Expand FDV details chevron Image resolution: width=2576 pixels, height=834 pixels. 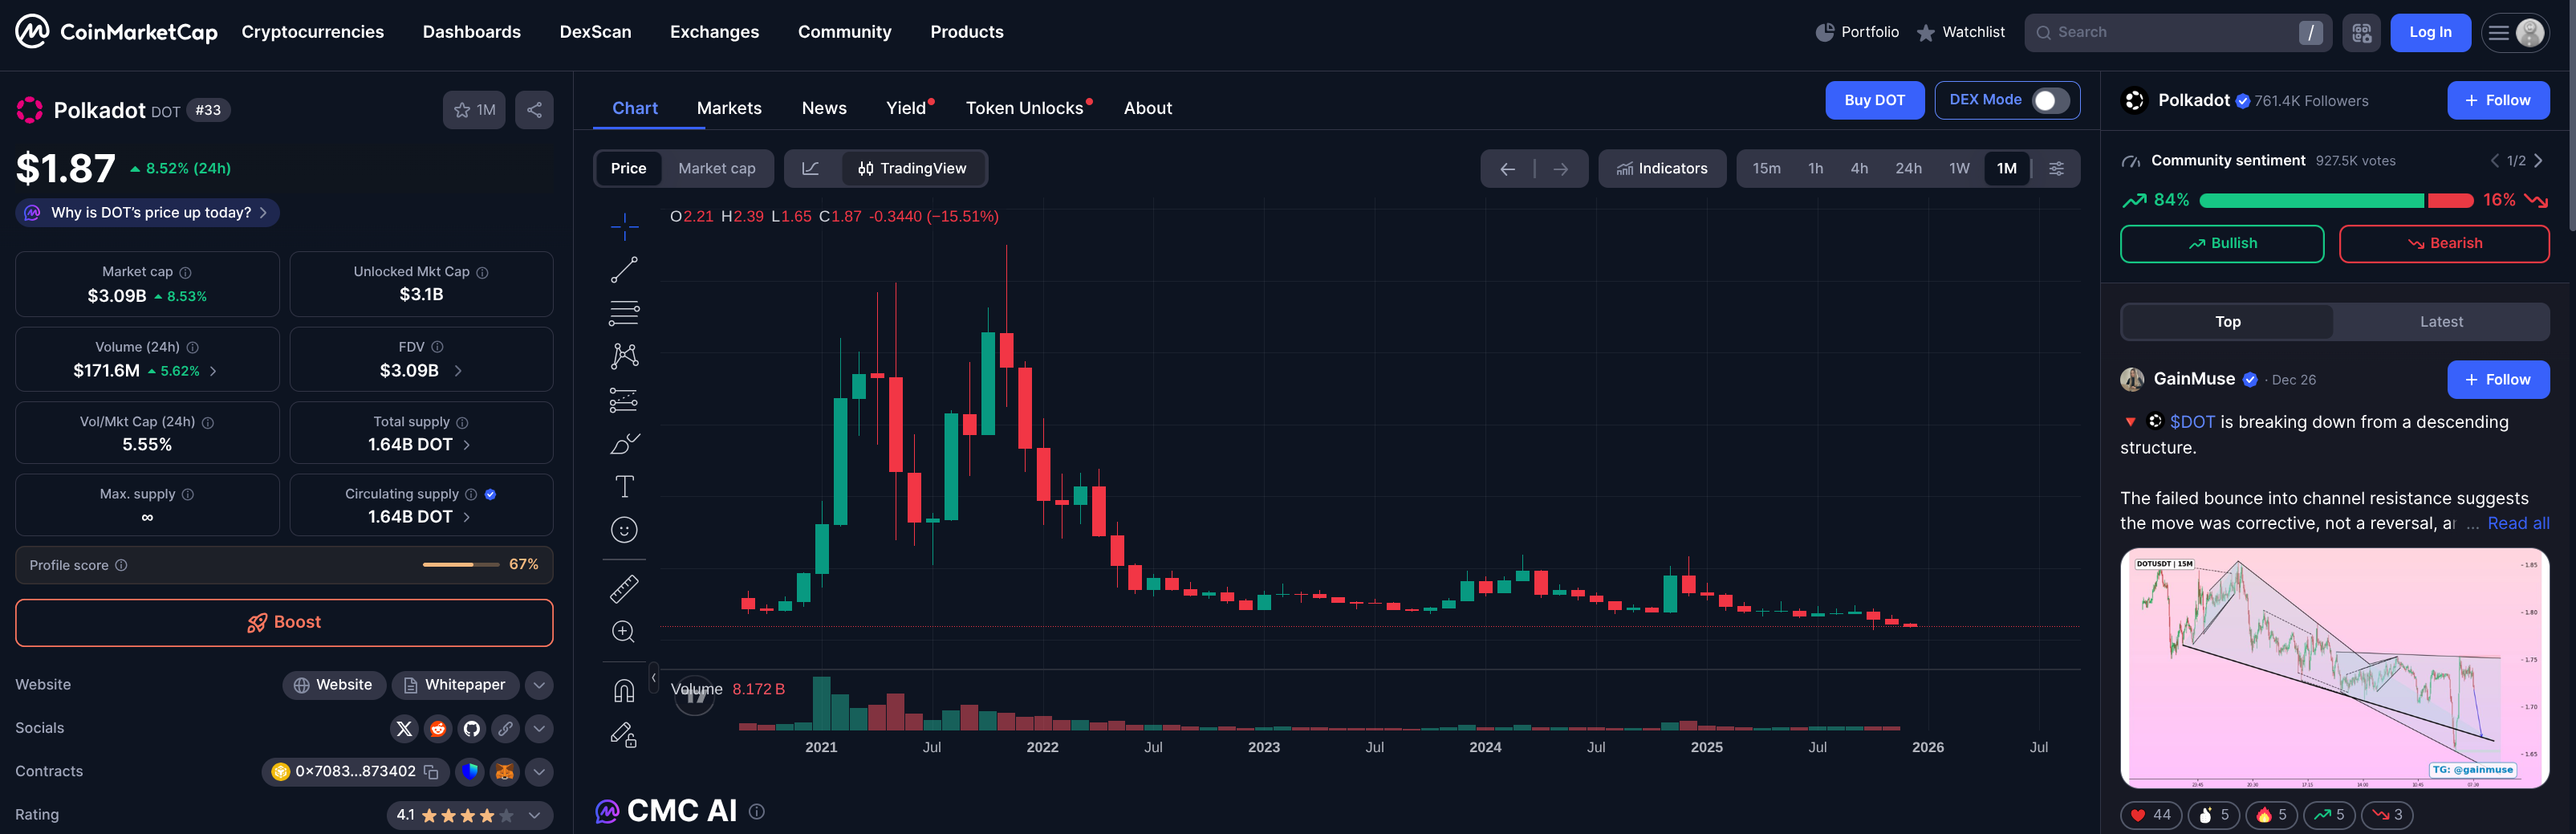pos(458,371)
